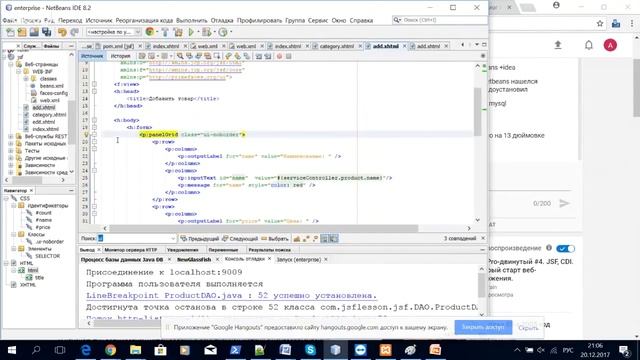
Task: Expand the Зависимости project node
Action: click(x=11, y=165)
